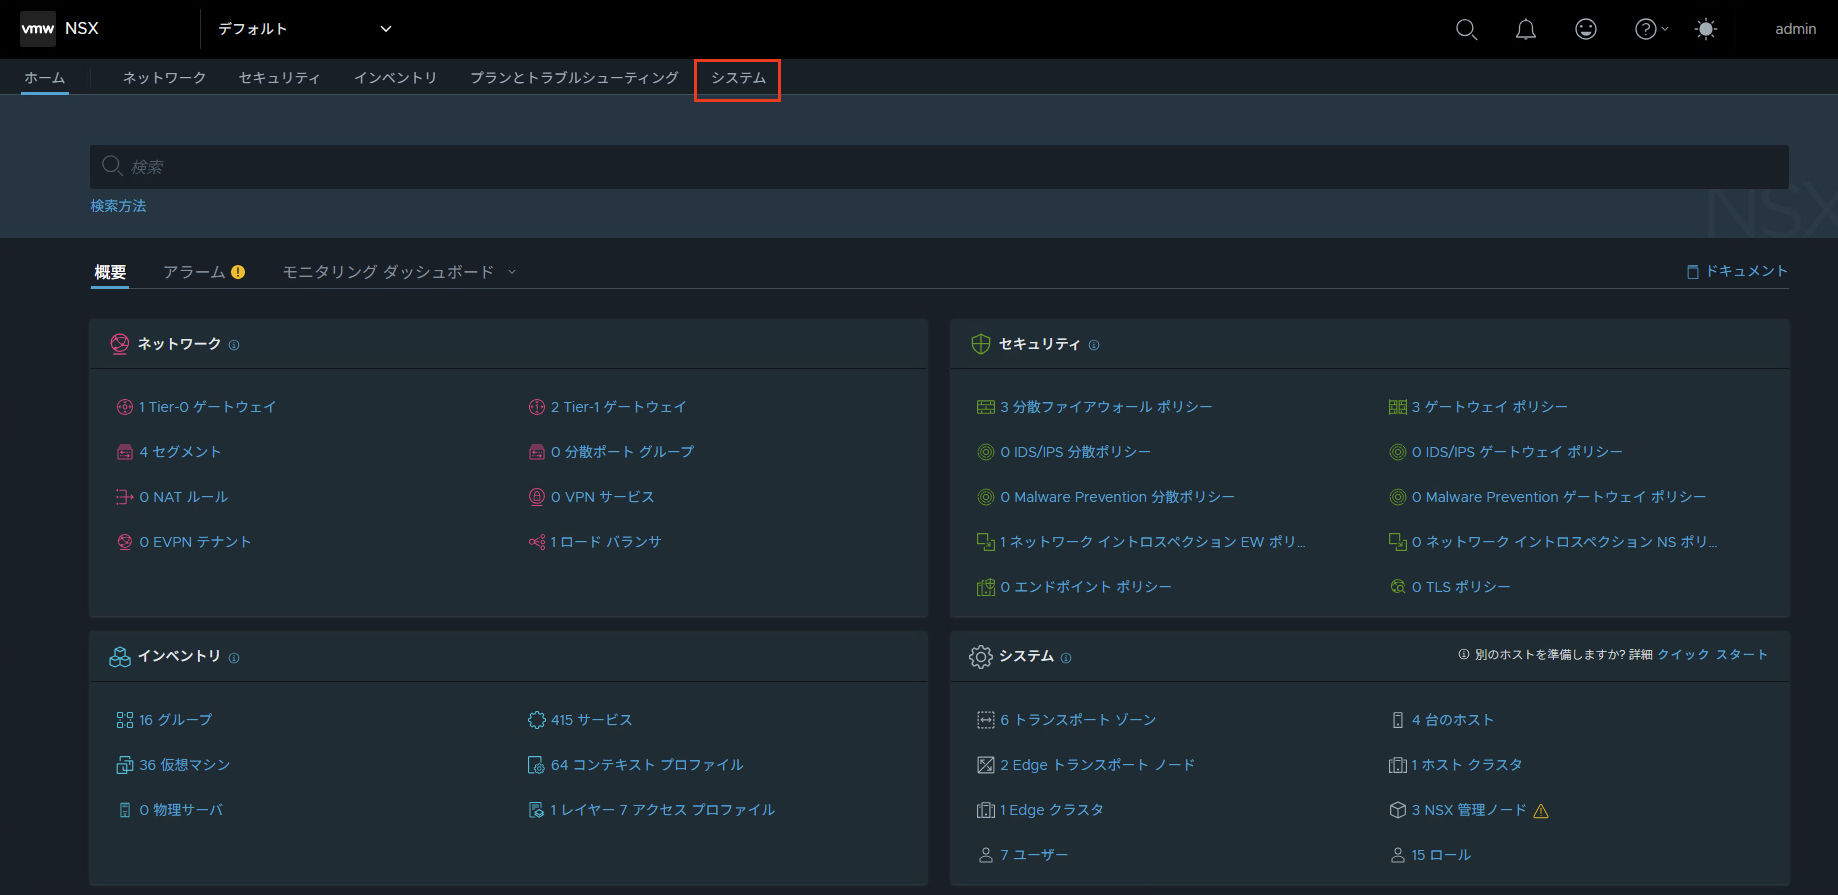Click the warning triangle next to NSX 管理ノード
1838x895 pixels.
[x=1541, y=811]
